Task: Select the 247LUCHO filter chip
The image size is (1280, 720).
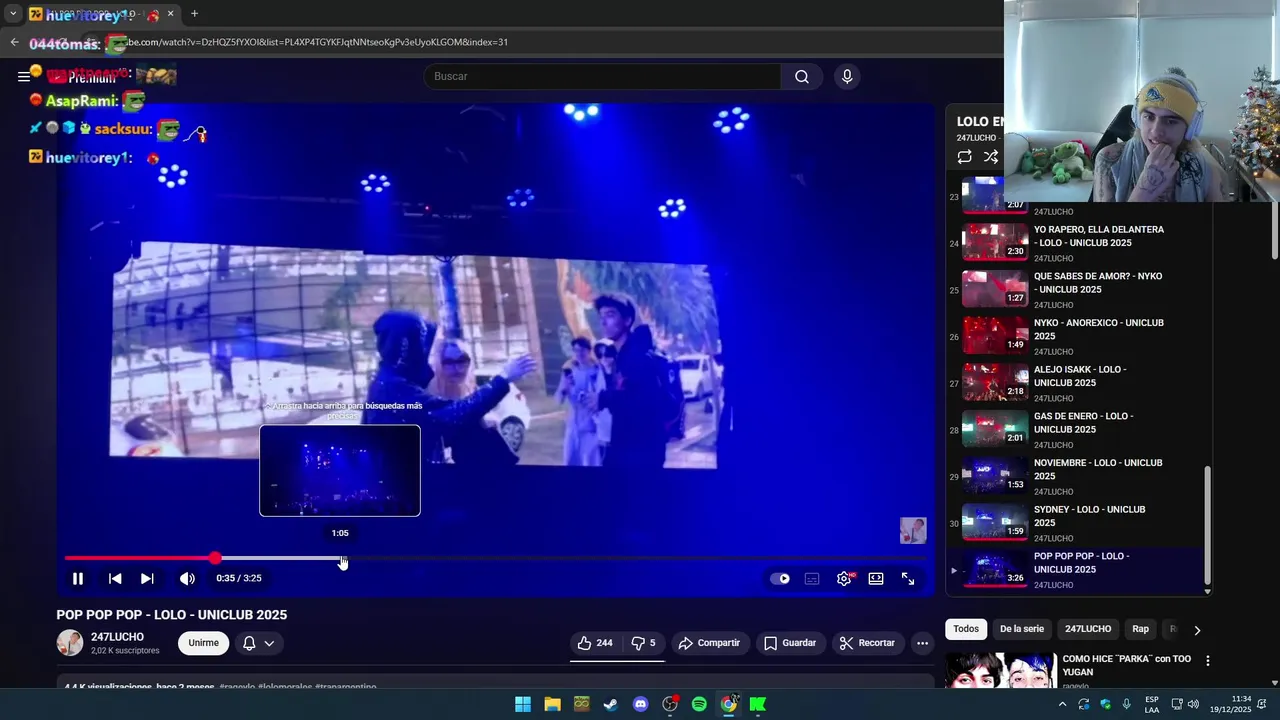Action: (x=1088, y=629)
